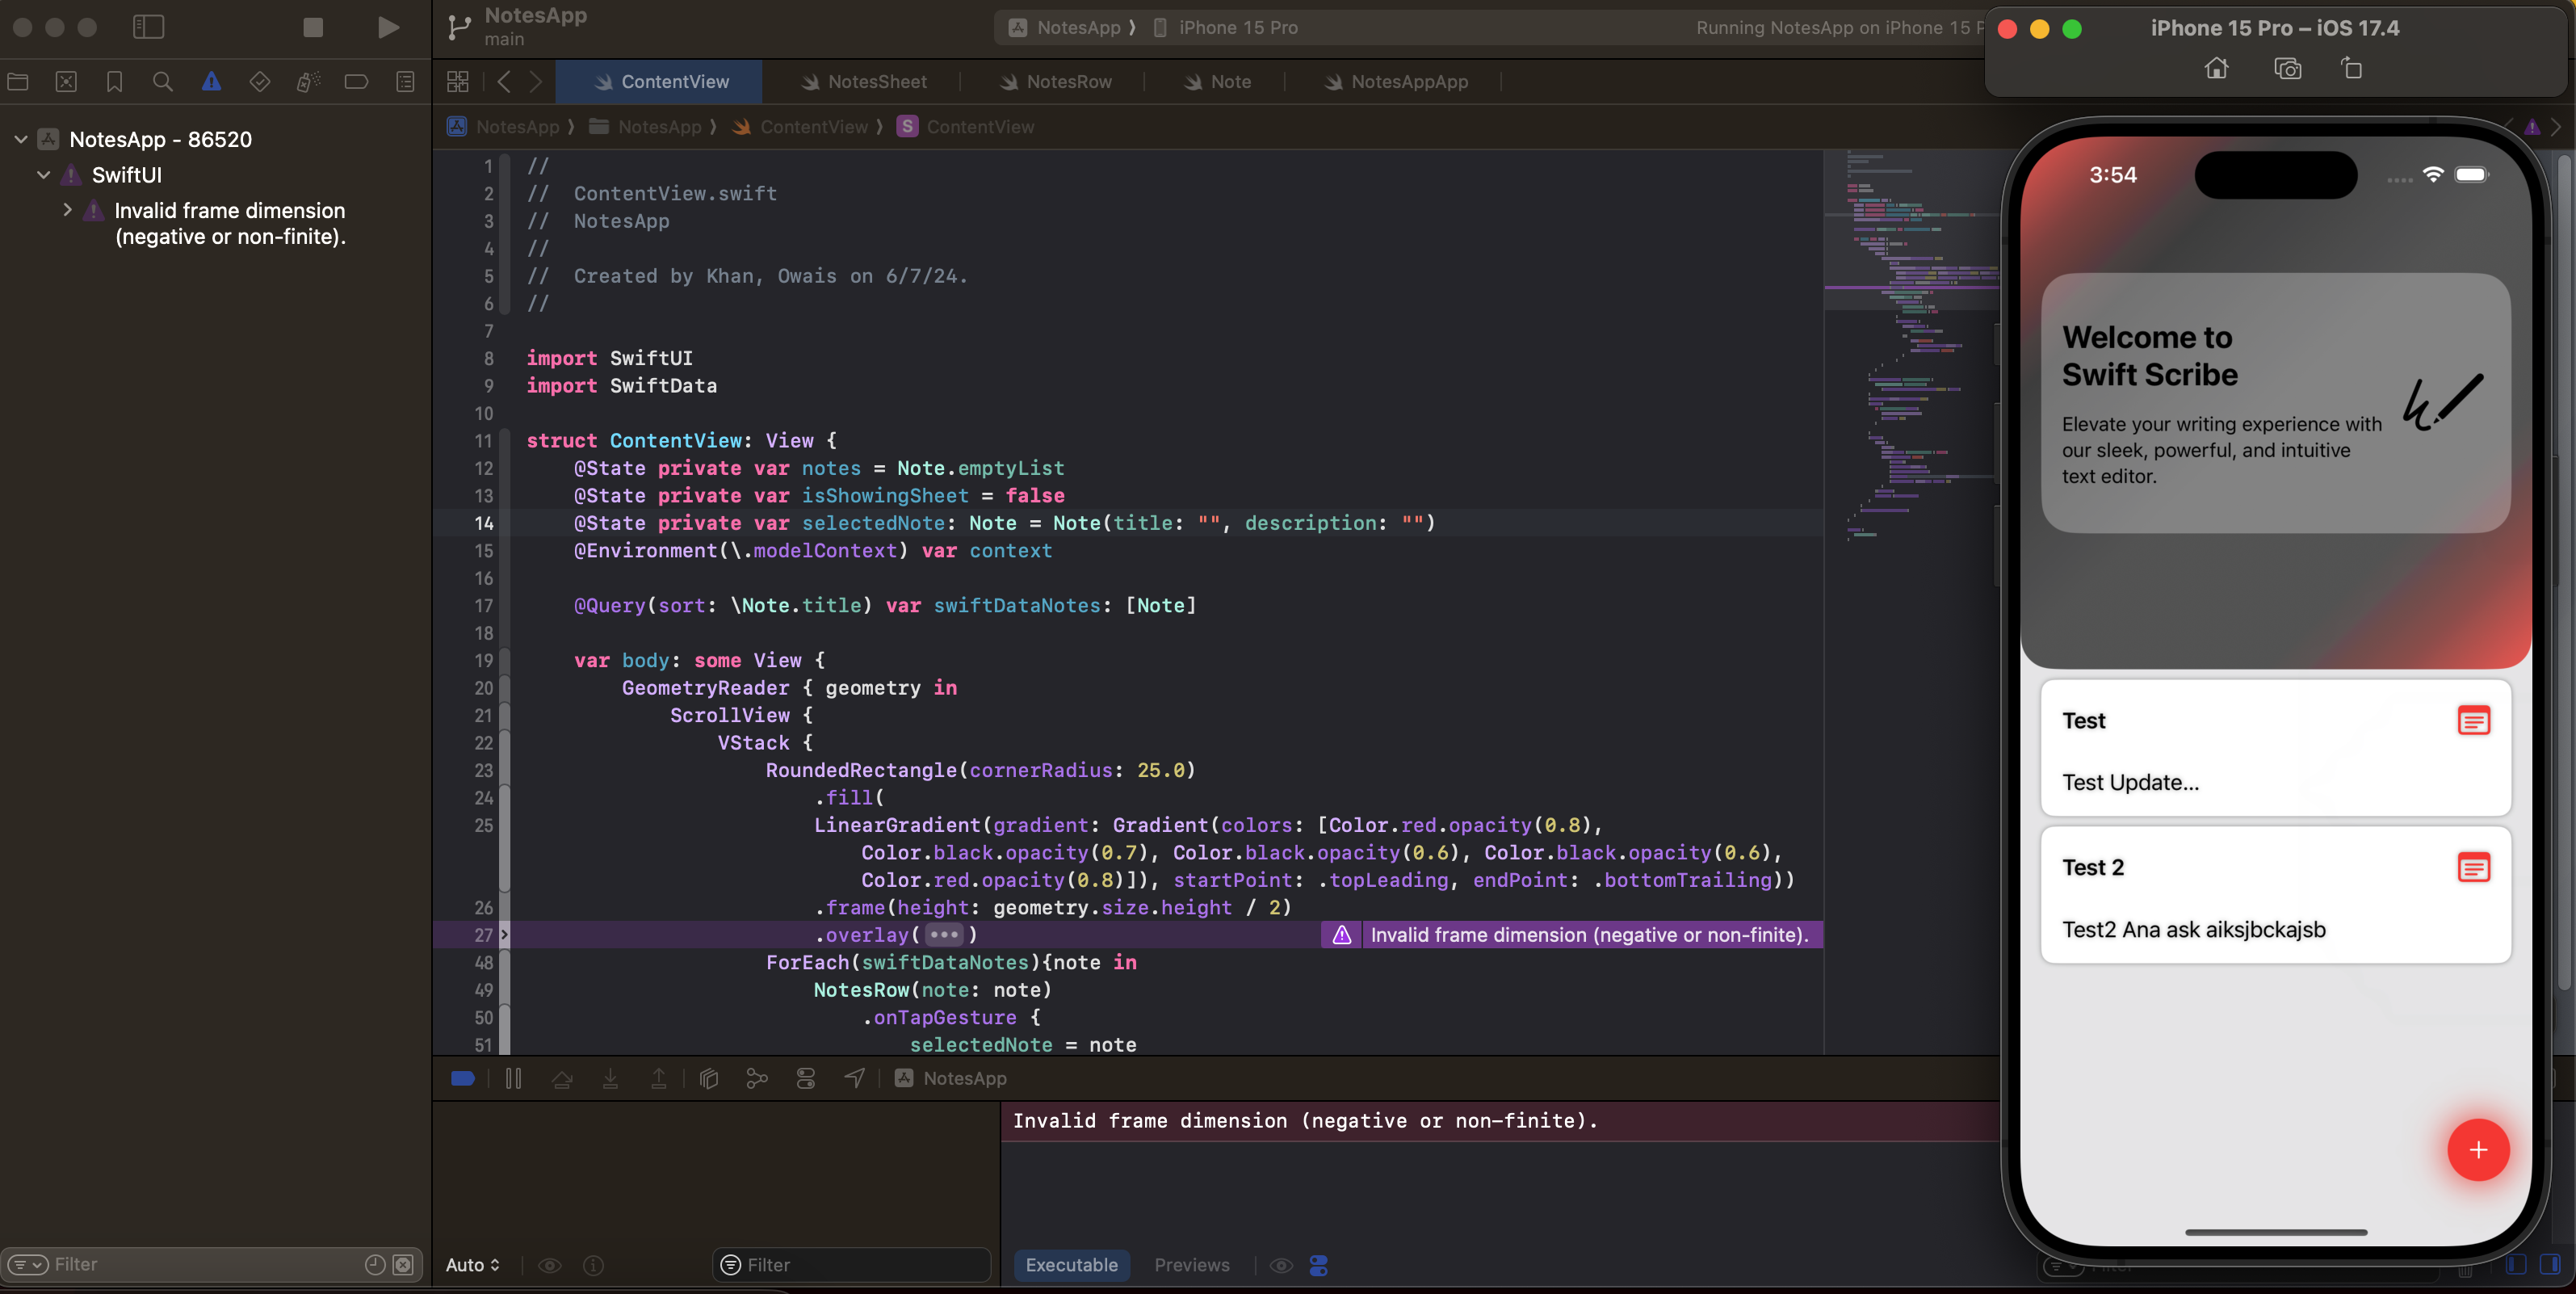The image size is (2576, 1294).
Task: Select Invalid frame dimension issue in navigator
Action: pyautogui.click(x=230, y=223)
